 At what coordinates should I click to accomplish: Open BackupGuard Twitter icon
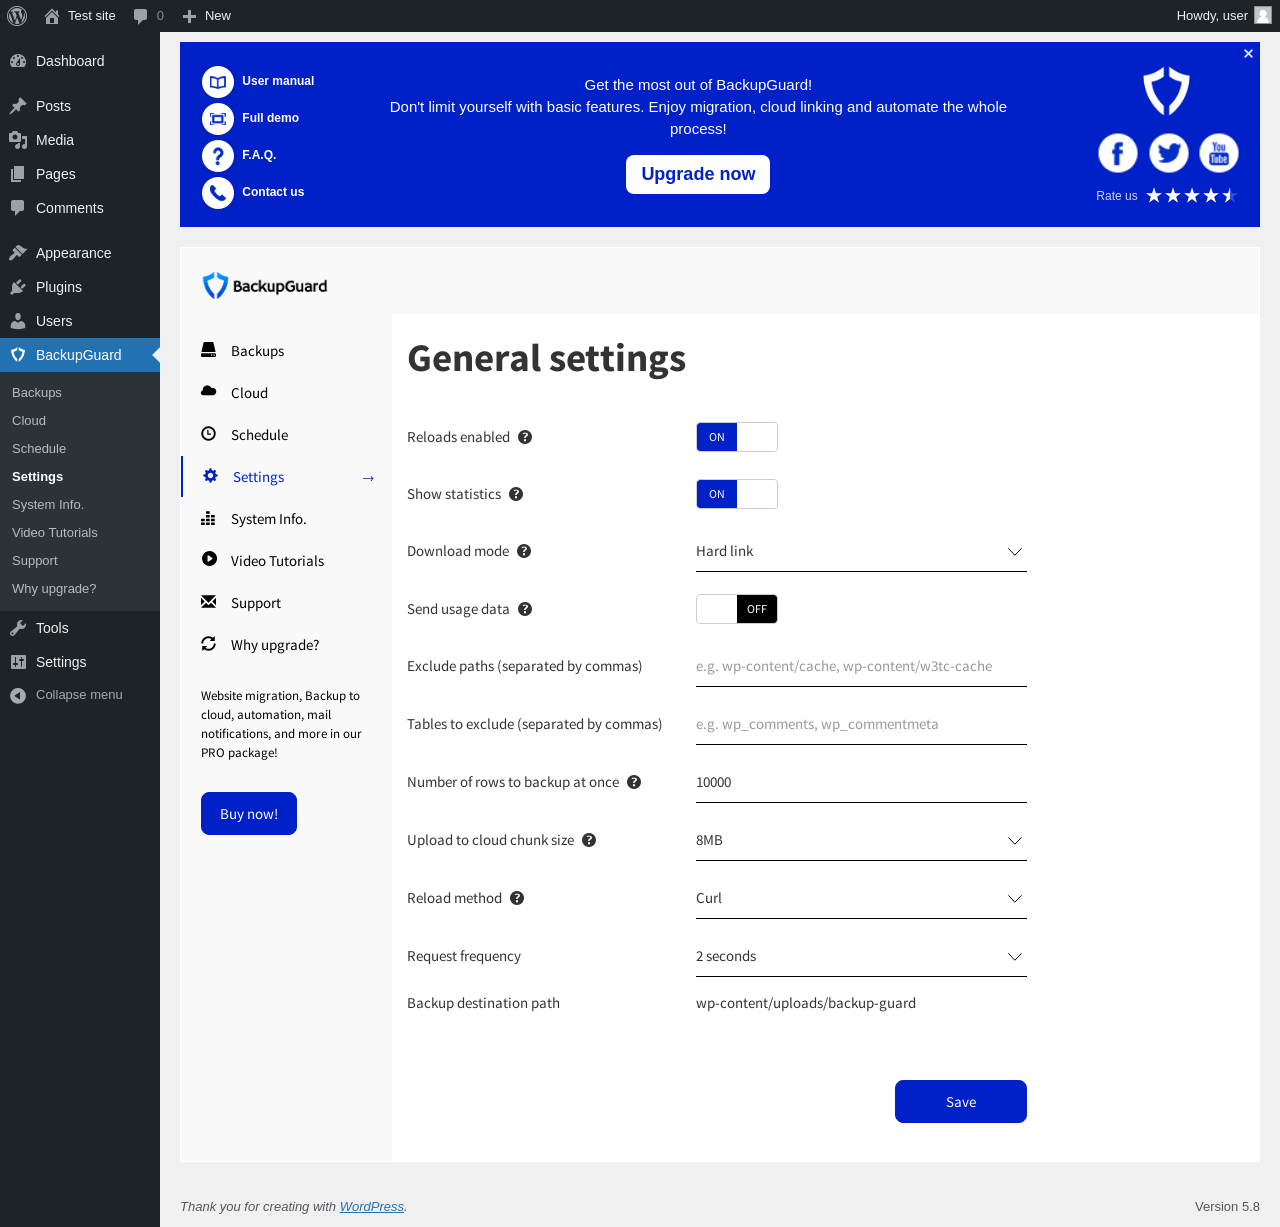[x=1169, y=153]
